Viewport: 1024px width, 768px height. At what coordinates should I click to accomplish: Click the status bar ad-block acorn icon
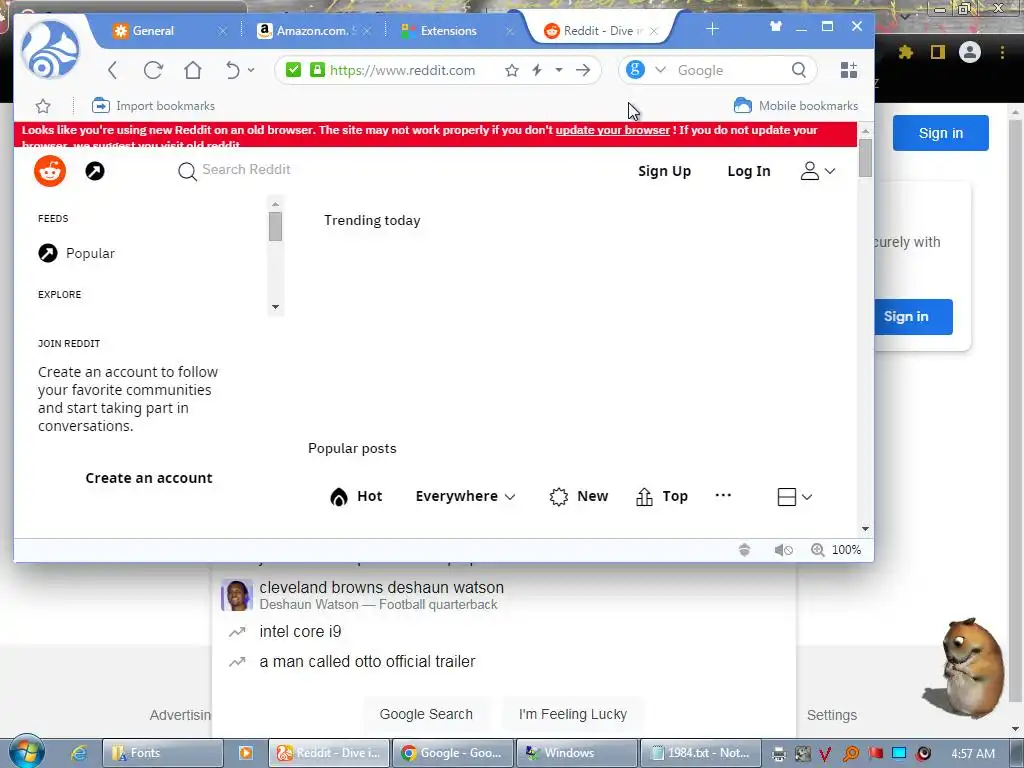744,550
